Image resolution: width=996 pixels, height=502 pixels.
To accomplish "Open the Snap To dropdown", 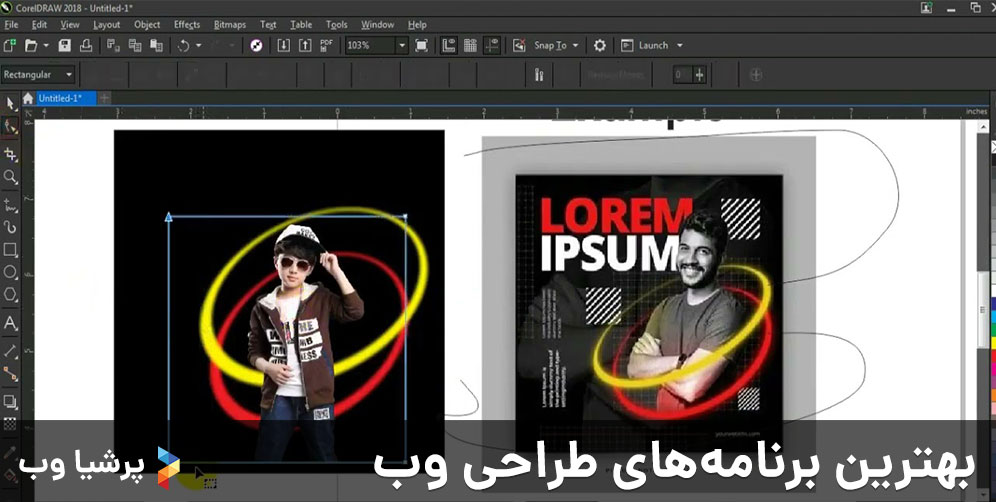I will point(556,45).
